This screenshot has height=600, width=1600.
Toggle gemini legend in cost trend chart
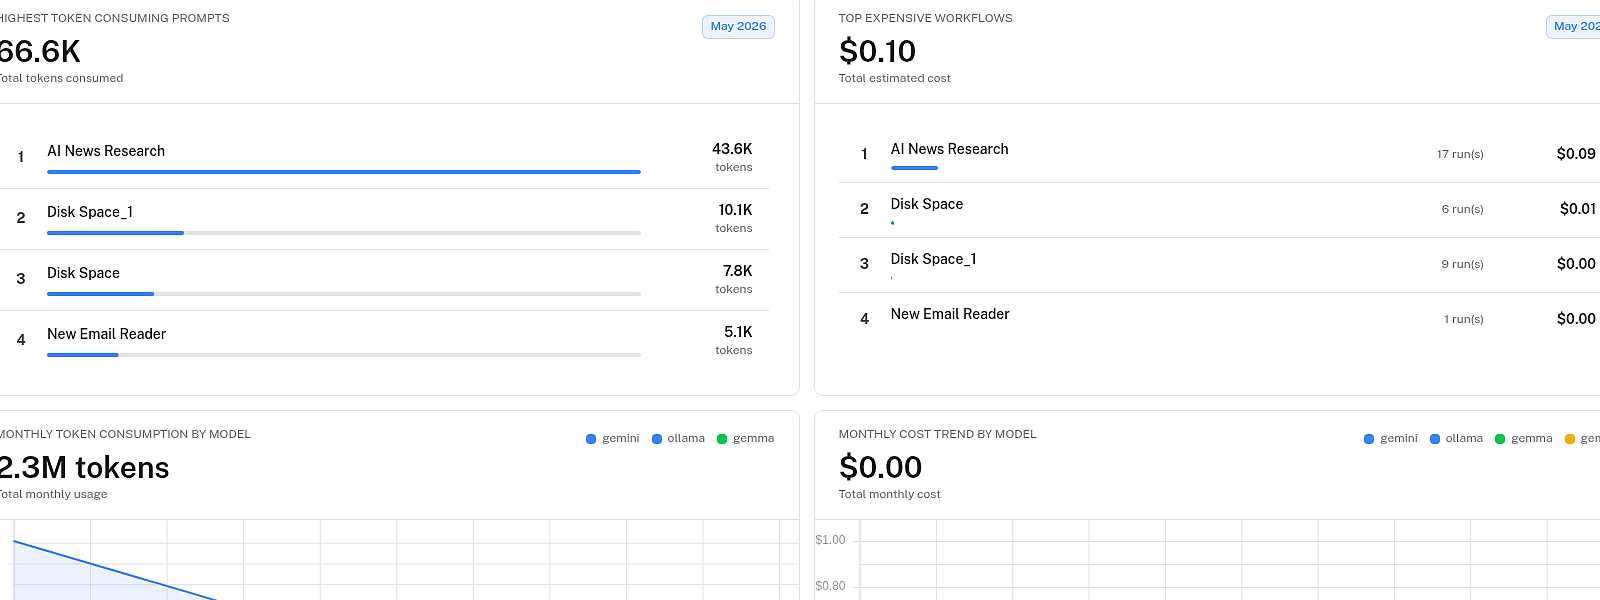[x=1390, y=438]
